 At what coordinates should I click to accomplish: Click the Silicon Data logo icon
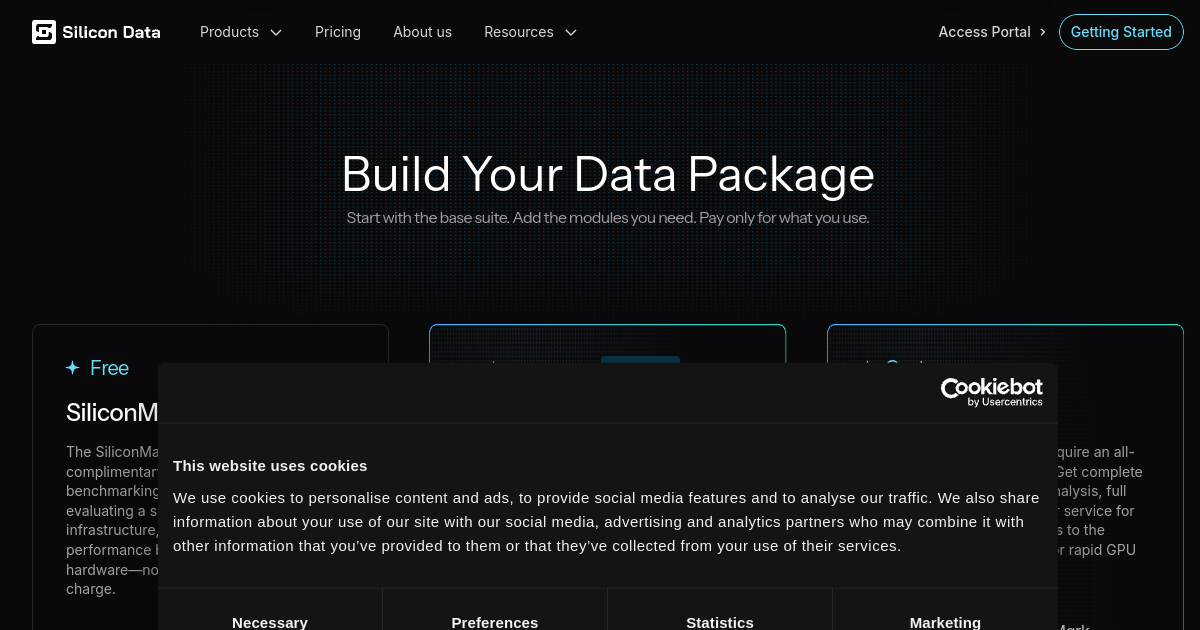pyautogui.click(x=44, y=32)
